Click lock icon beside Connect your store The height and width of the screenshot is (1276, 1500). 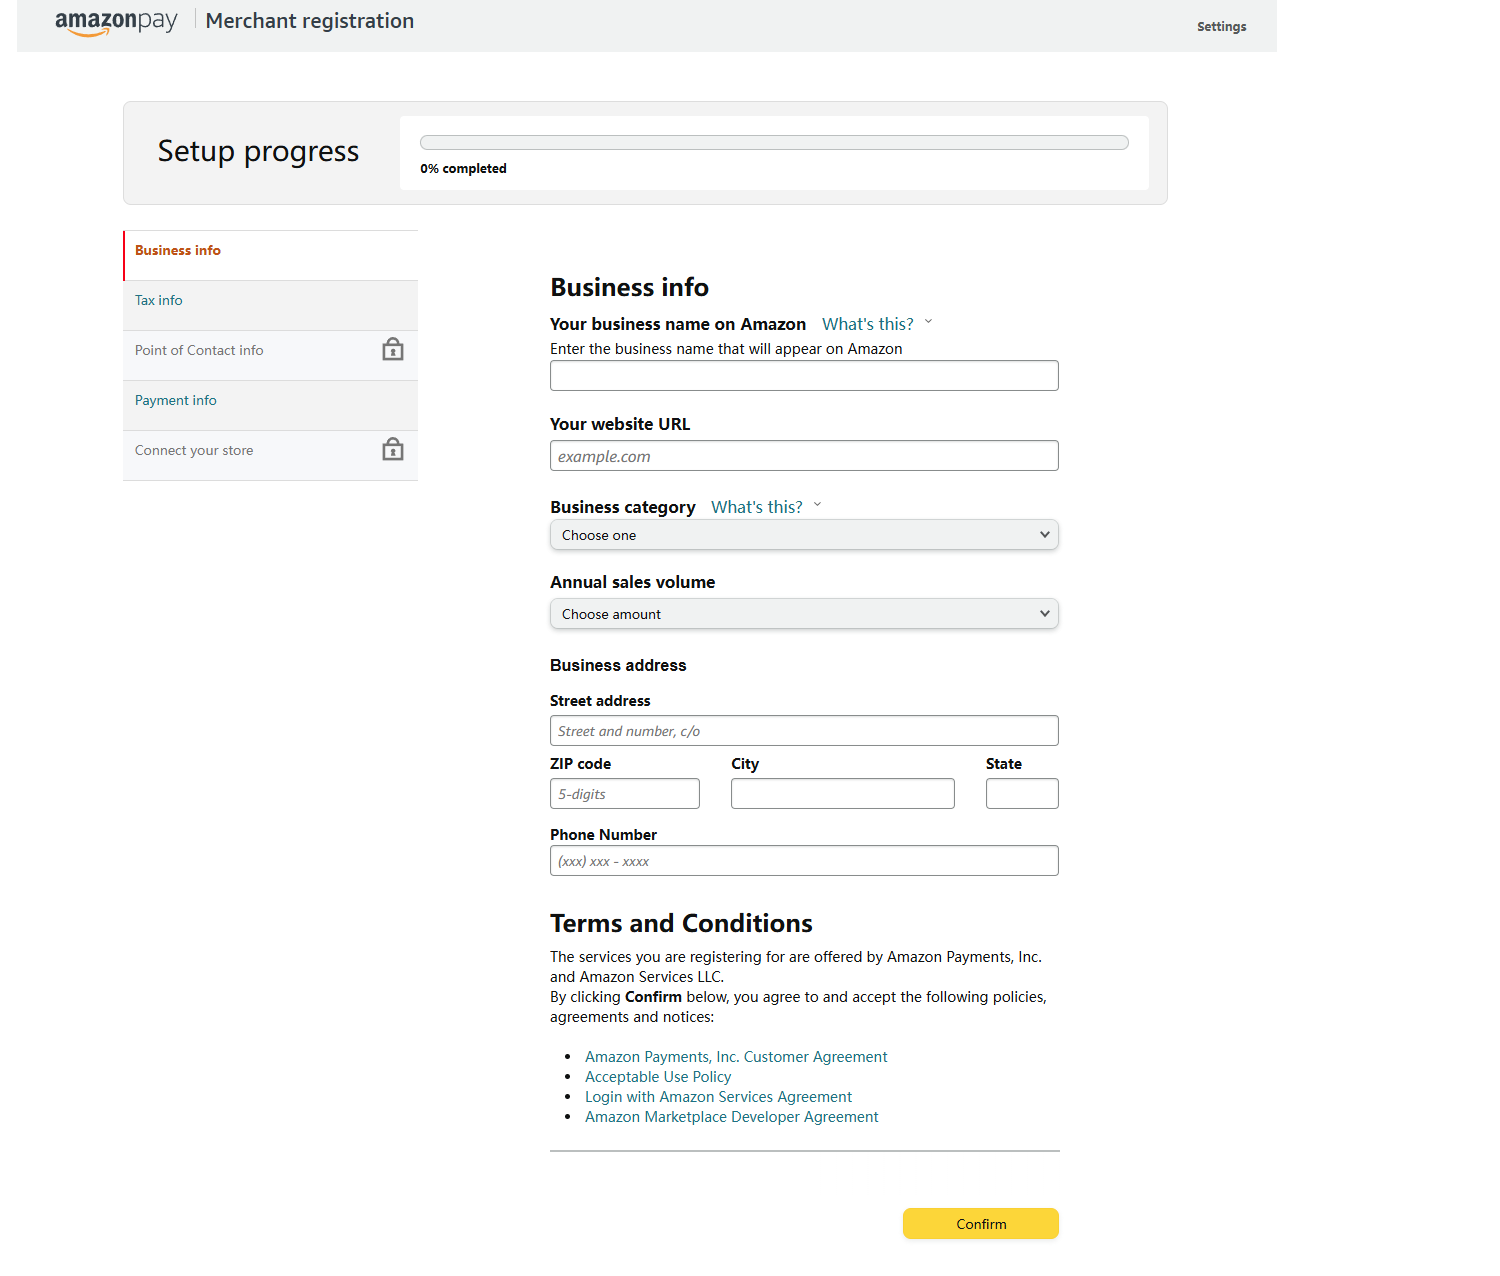point(393,449)
